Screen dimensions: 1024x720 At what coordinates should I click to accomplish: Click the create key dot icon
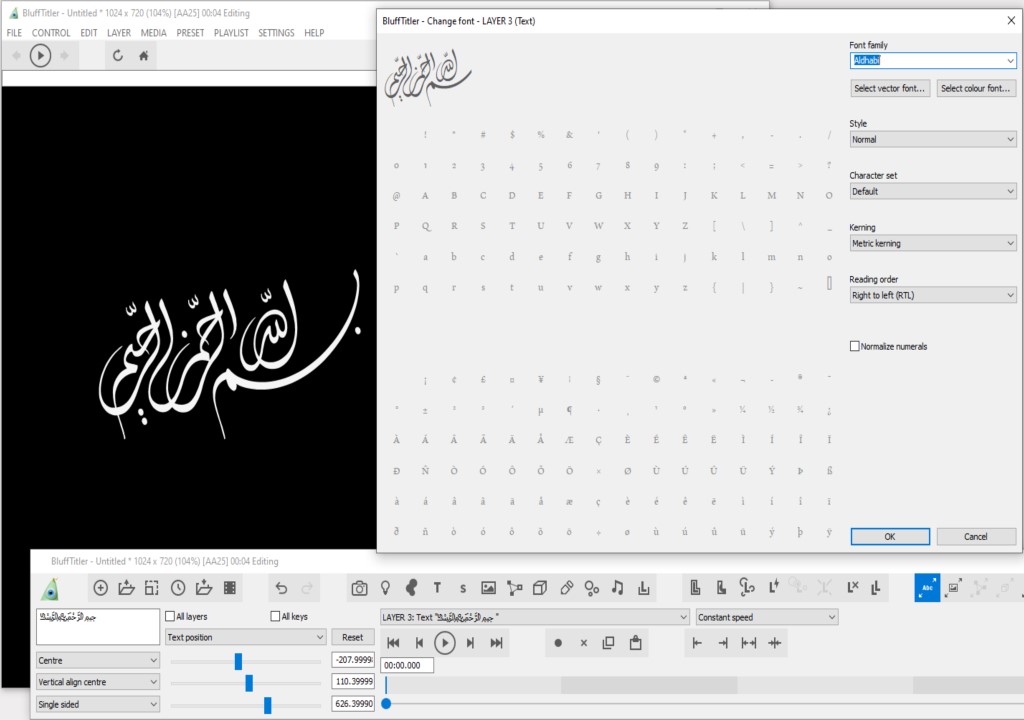[558, 643]
